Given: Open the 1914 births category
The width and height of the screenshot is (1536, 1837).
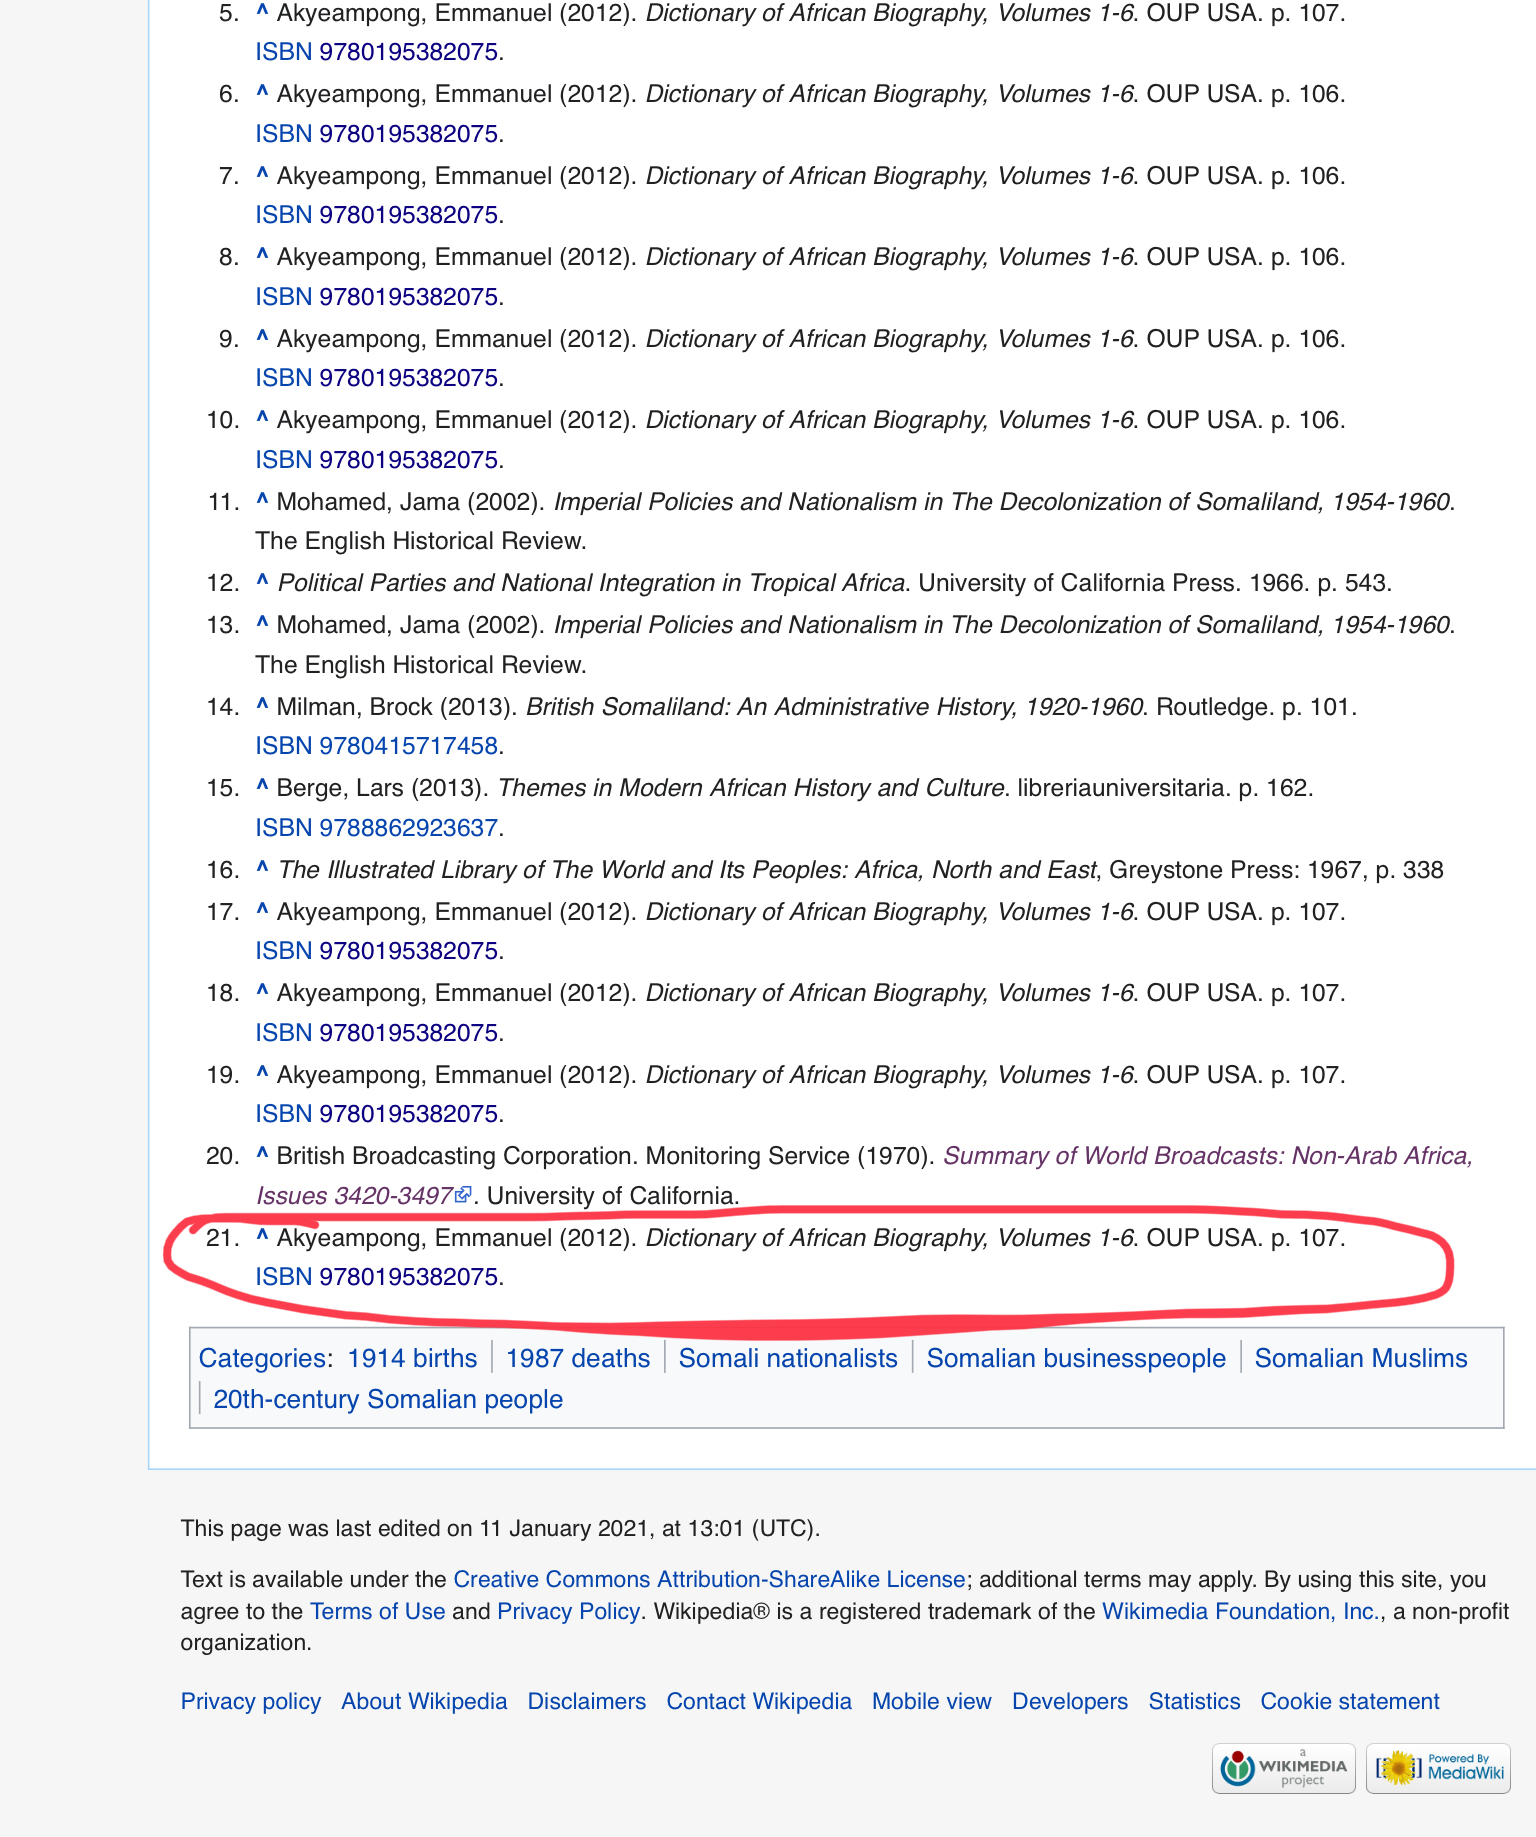Looking at the screenshot, I should pos(412,1358).
